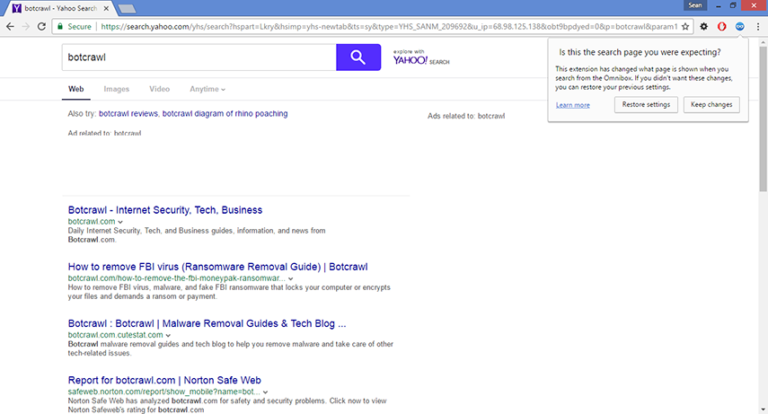Switch to the Images tab
The width and height of the screenshot is (768, 414).
click(116, 89)
